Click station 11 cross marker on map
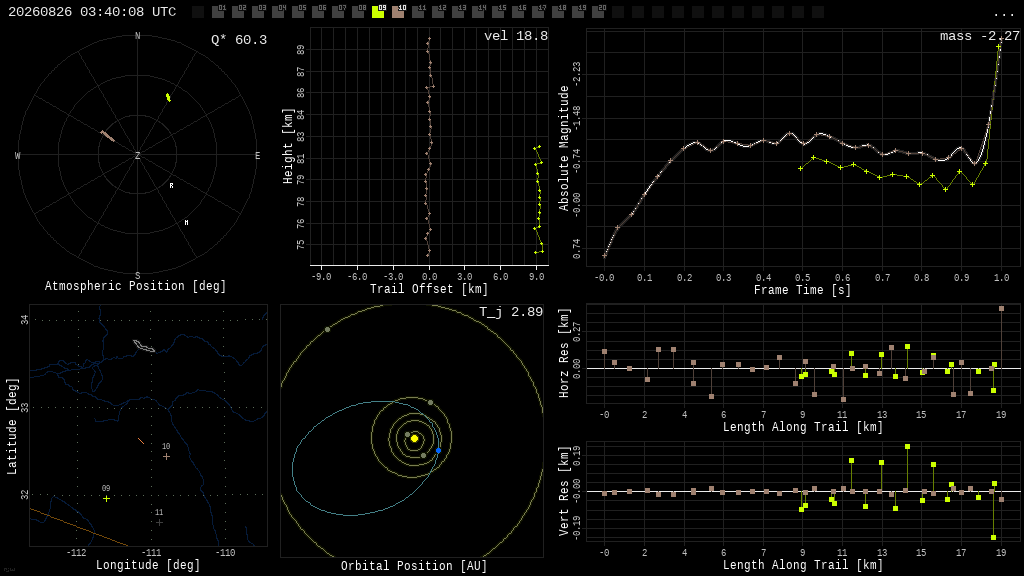Screen dimensions: 1024x576 (x=159, y=522)
